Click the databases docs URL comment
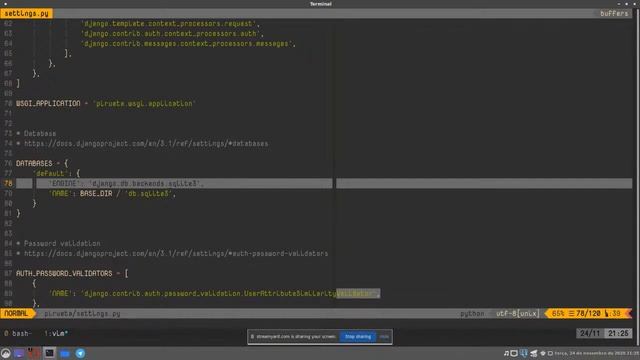640x360 pixels. [x=142, y=144]
